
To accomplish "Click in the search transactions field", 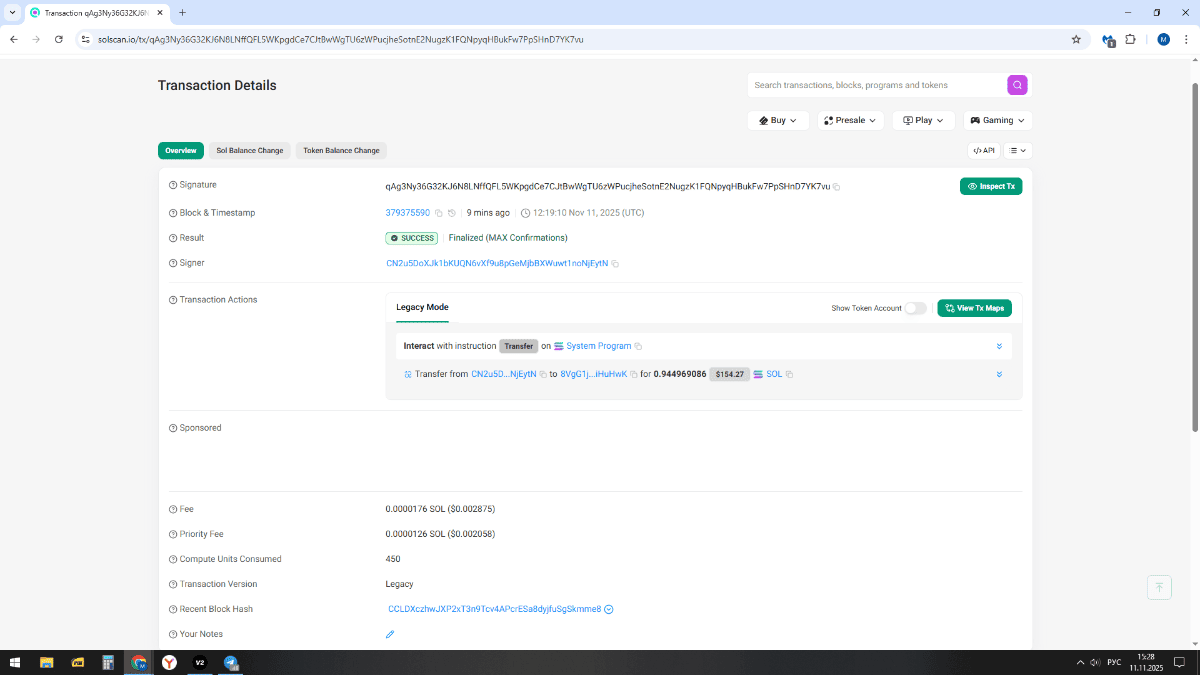I will pos(875,85).
